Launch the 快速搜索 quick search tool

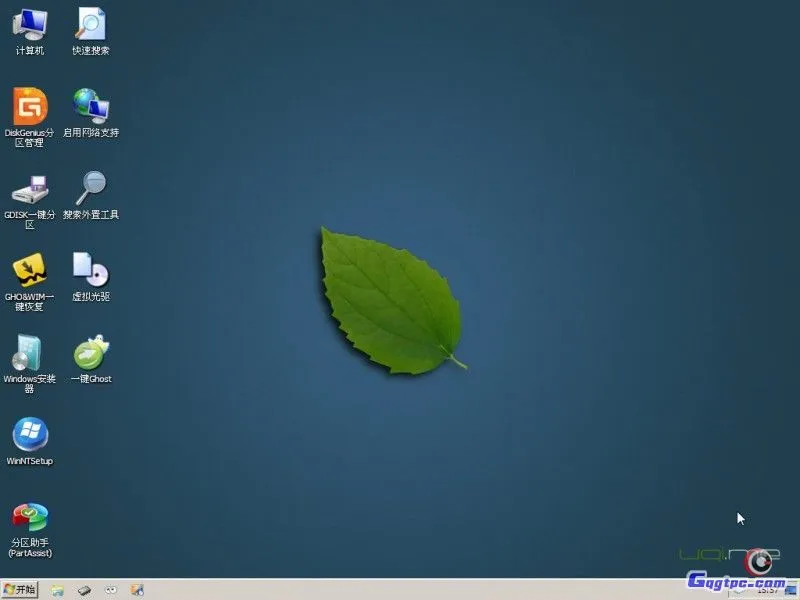(93, 25)
